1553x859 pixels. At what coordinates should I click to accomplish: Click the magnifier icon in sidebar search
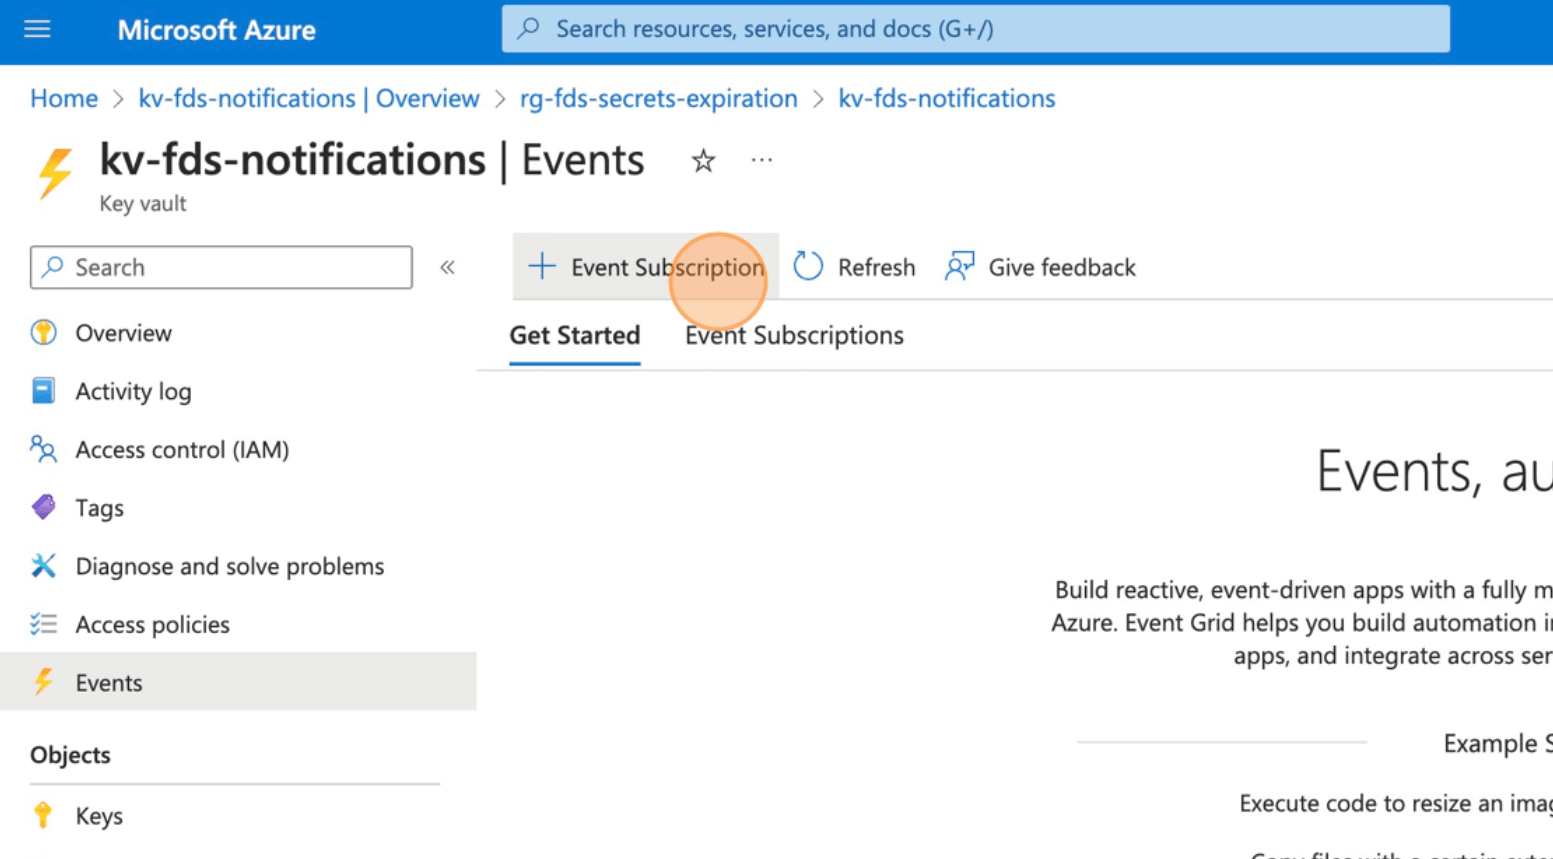coord(53,266)
